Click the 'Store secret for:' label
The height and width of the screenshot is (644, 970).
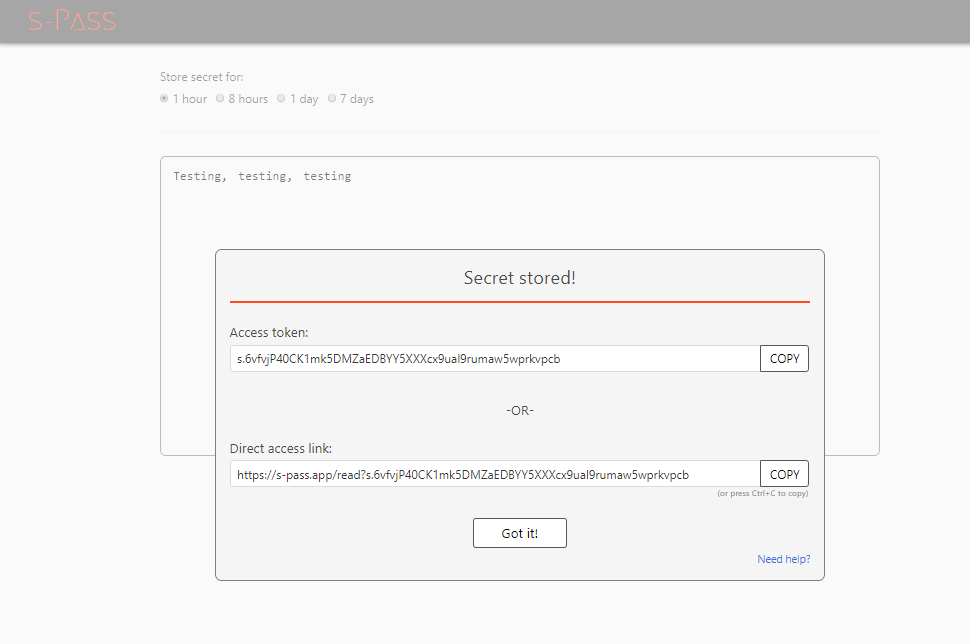pyautogui.click(x=201, y=77)
